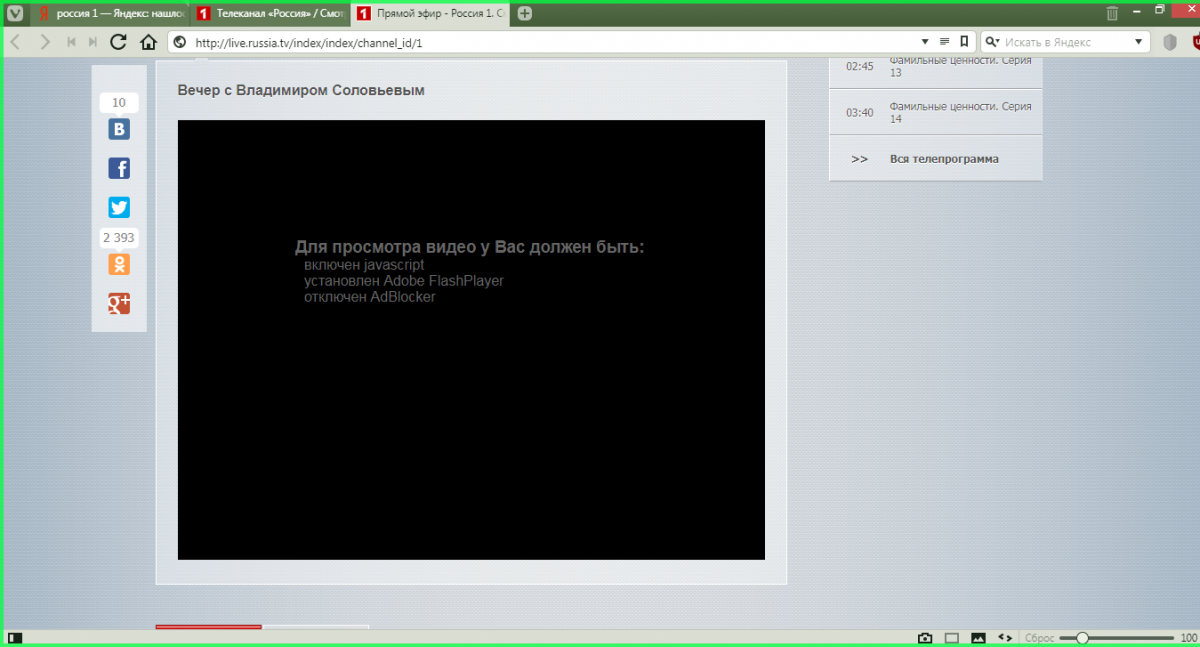Open the closed tabs trash can
The width and height of the screenshot is (1200, 647).
[1112, 14]
